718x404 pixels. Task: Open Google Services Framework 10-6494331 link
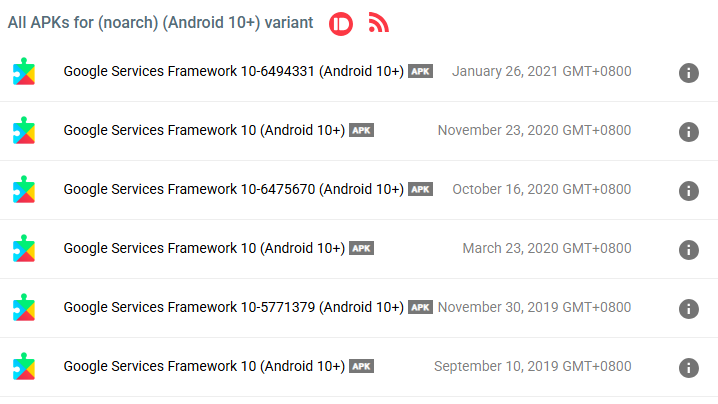click(x=233, y=72)
